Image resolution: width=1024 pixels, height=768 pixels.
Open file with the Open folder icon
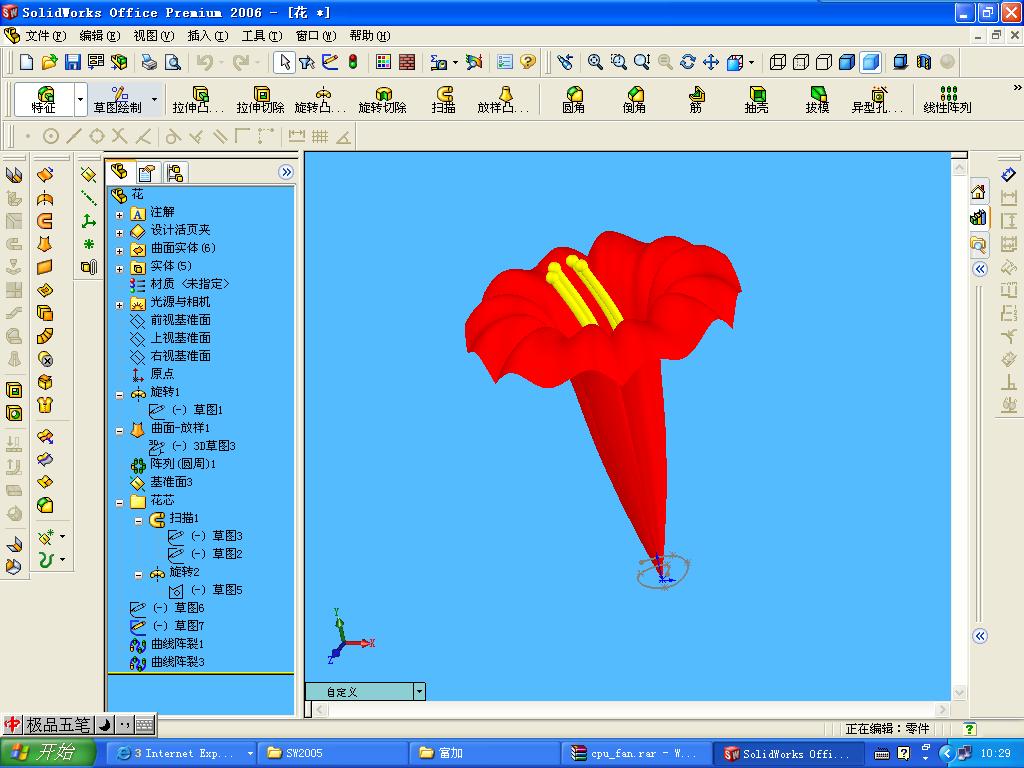(x=49, y=62)
